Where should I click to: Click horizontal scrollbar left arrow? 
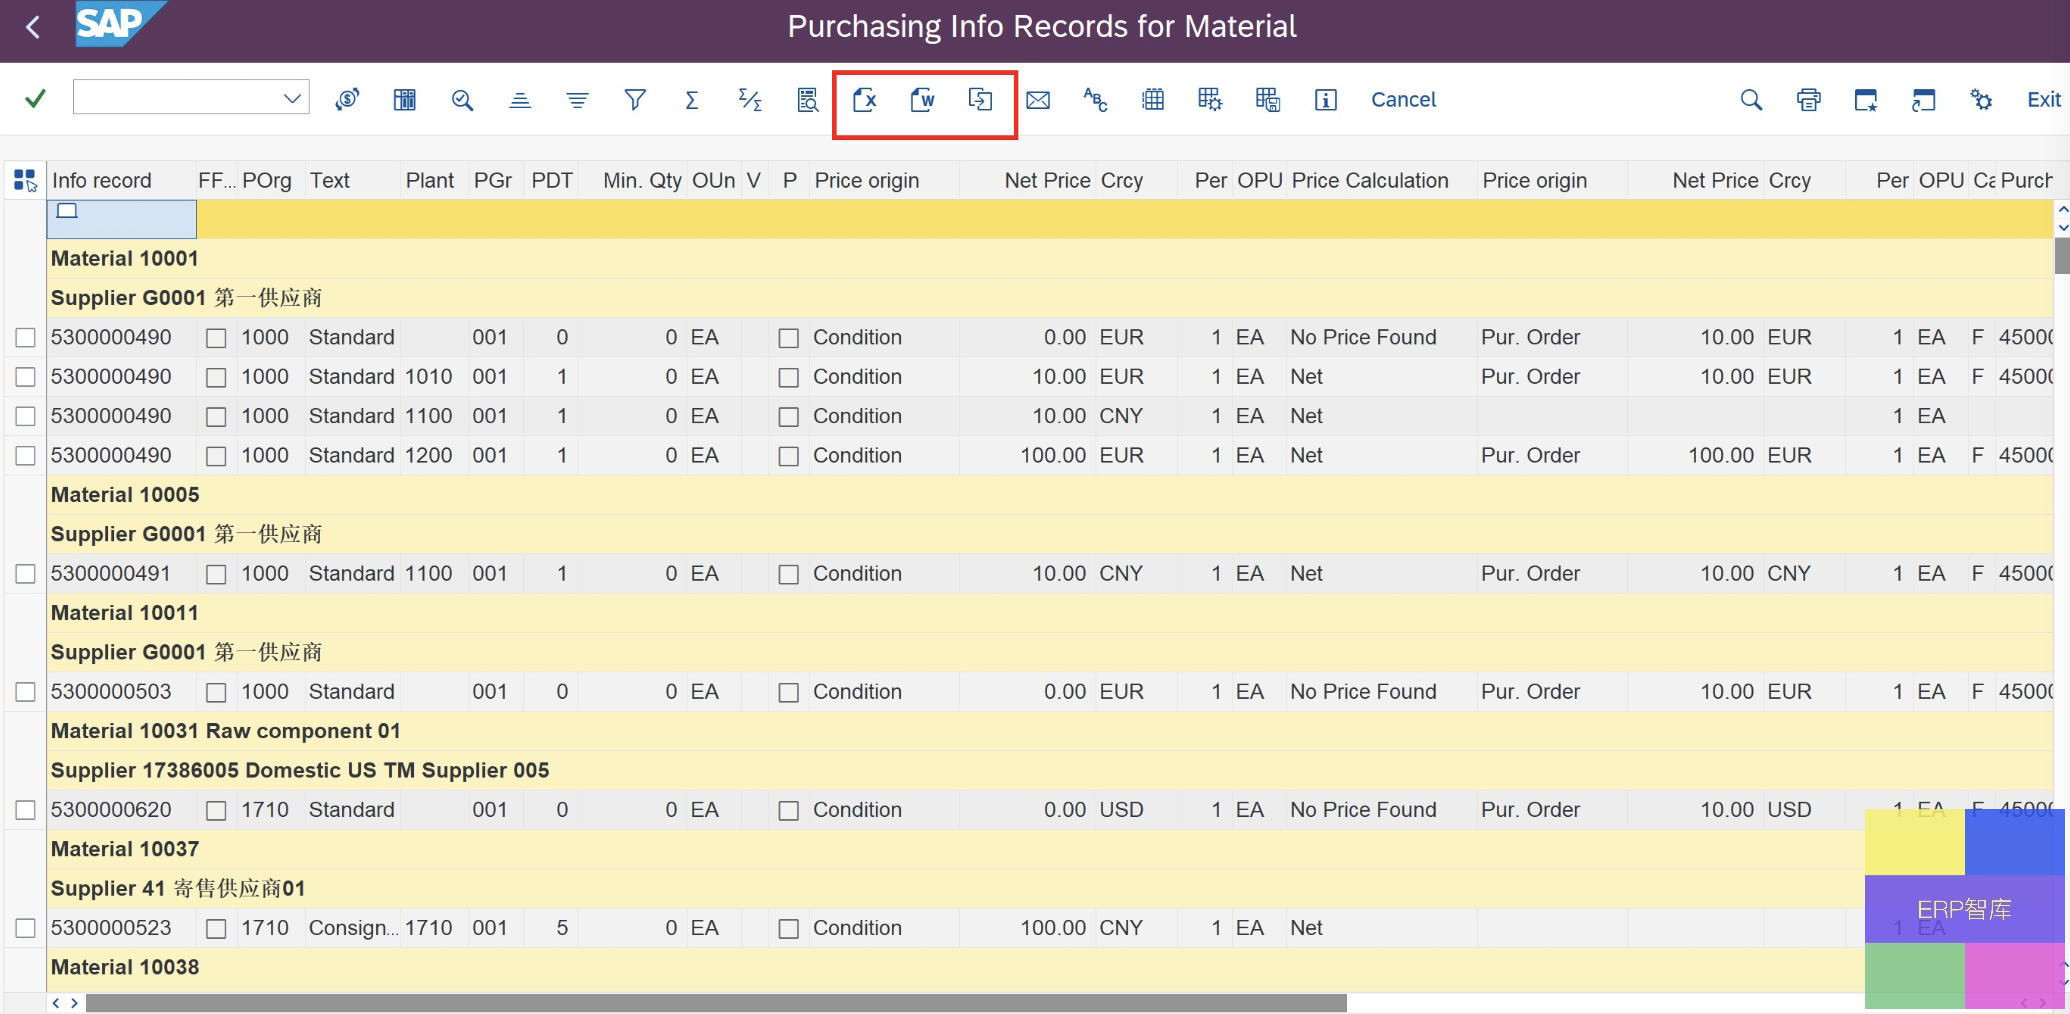coord(56,1003)
